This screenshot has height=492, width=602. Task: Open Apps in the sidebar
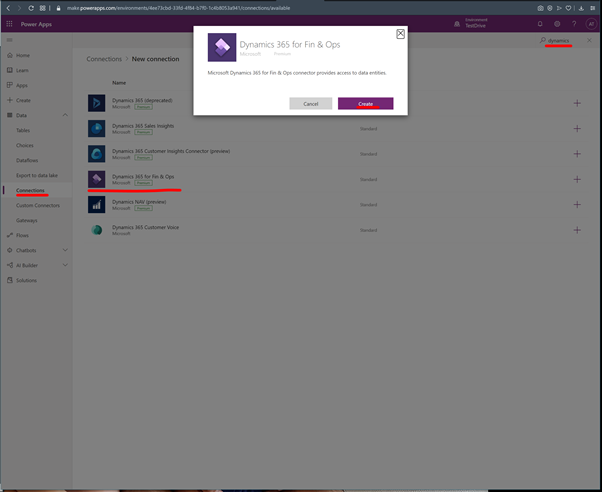tap(22, 85)
